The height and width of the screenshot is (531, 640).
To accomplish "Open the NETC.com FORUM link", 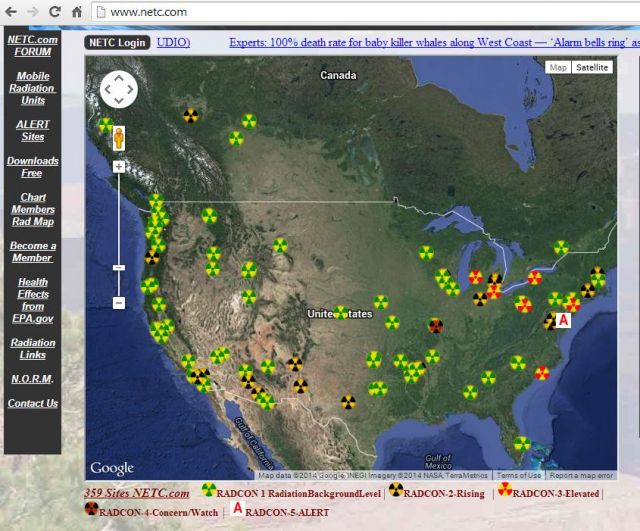I will pos(32,45).
